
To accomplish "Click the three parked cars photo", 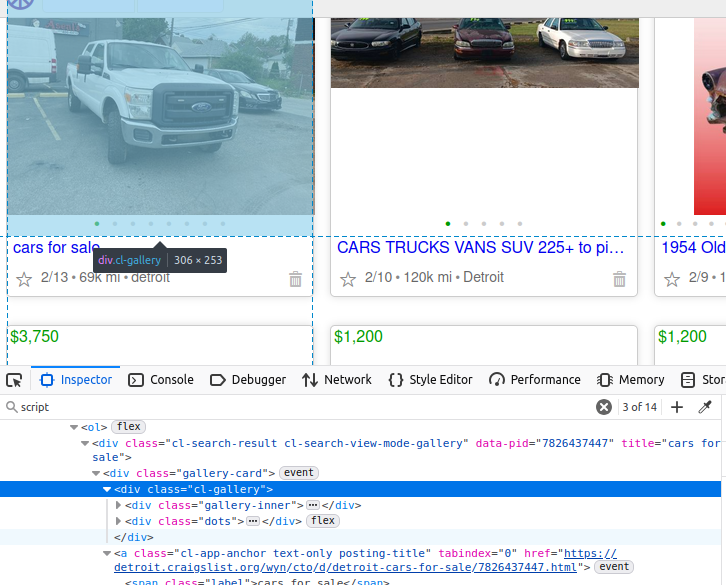I will (485, 53).
